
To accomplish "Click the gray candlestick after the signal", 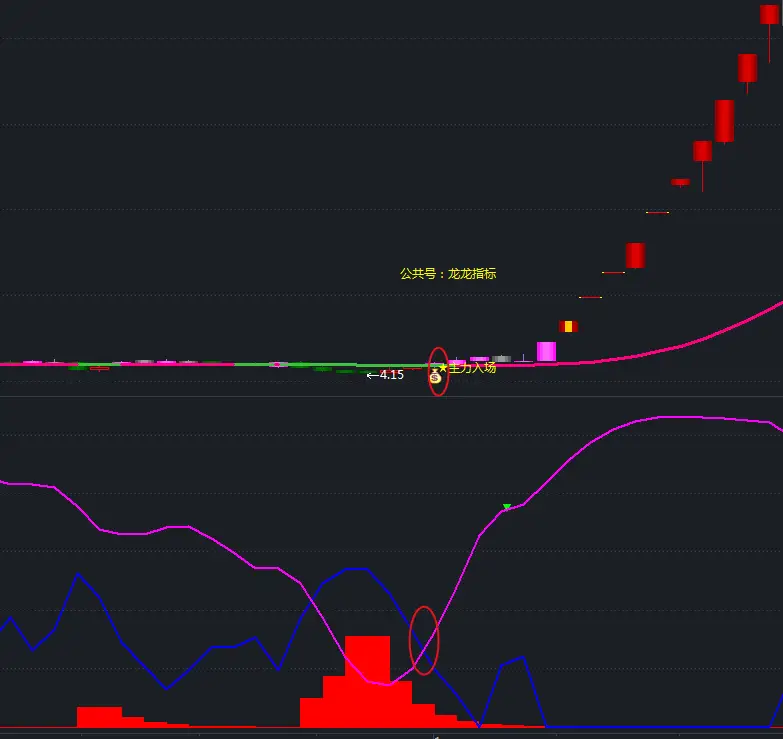I will [501, 358].
